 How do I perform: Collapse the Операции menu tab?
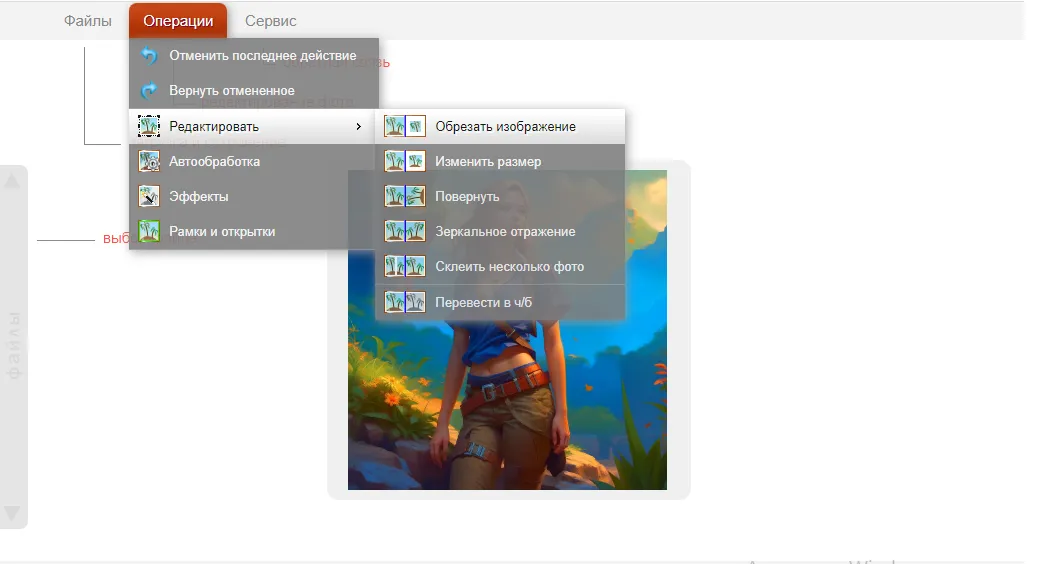178,21
